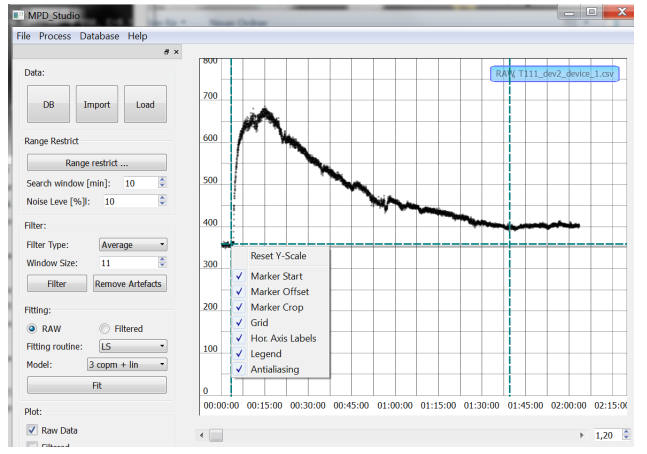Close the left dock panel
Viewport: 647px width, 454px height.
click(177, 52)
